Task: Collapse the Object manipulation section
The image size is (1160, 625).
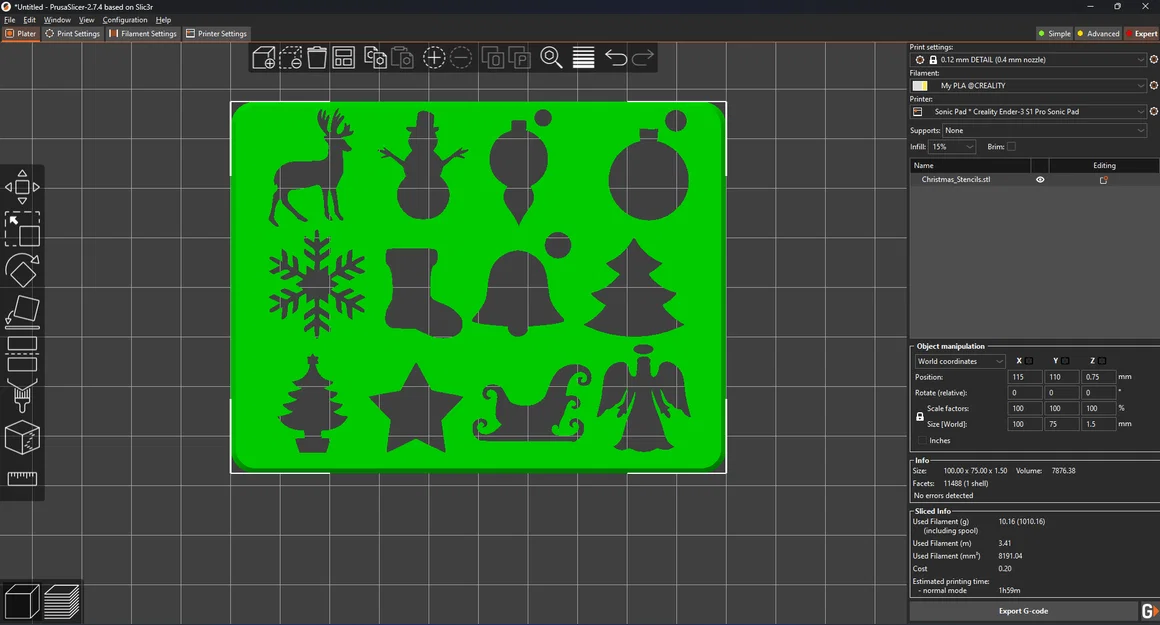Action: 950,346
